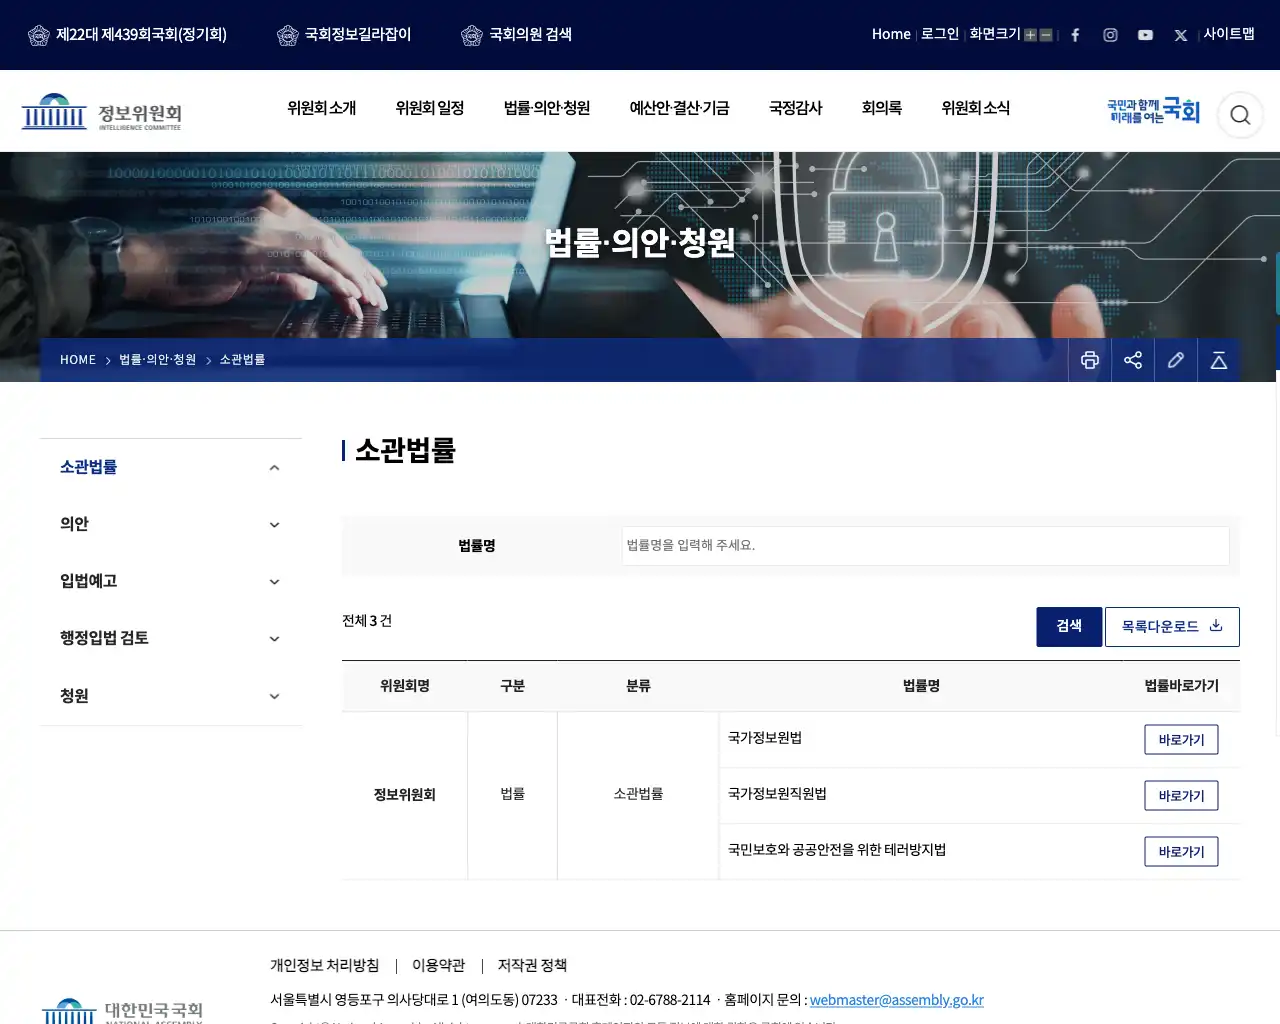Click the pencil edit icon
The width and height of the screenshot is (1280, 1024).
coord(1176,360)
